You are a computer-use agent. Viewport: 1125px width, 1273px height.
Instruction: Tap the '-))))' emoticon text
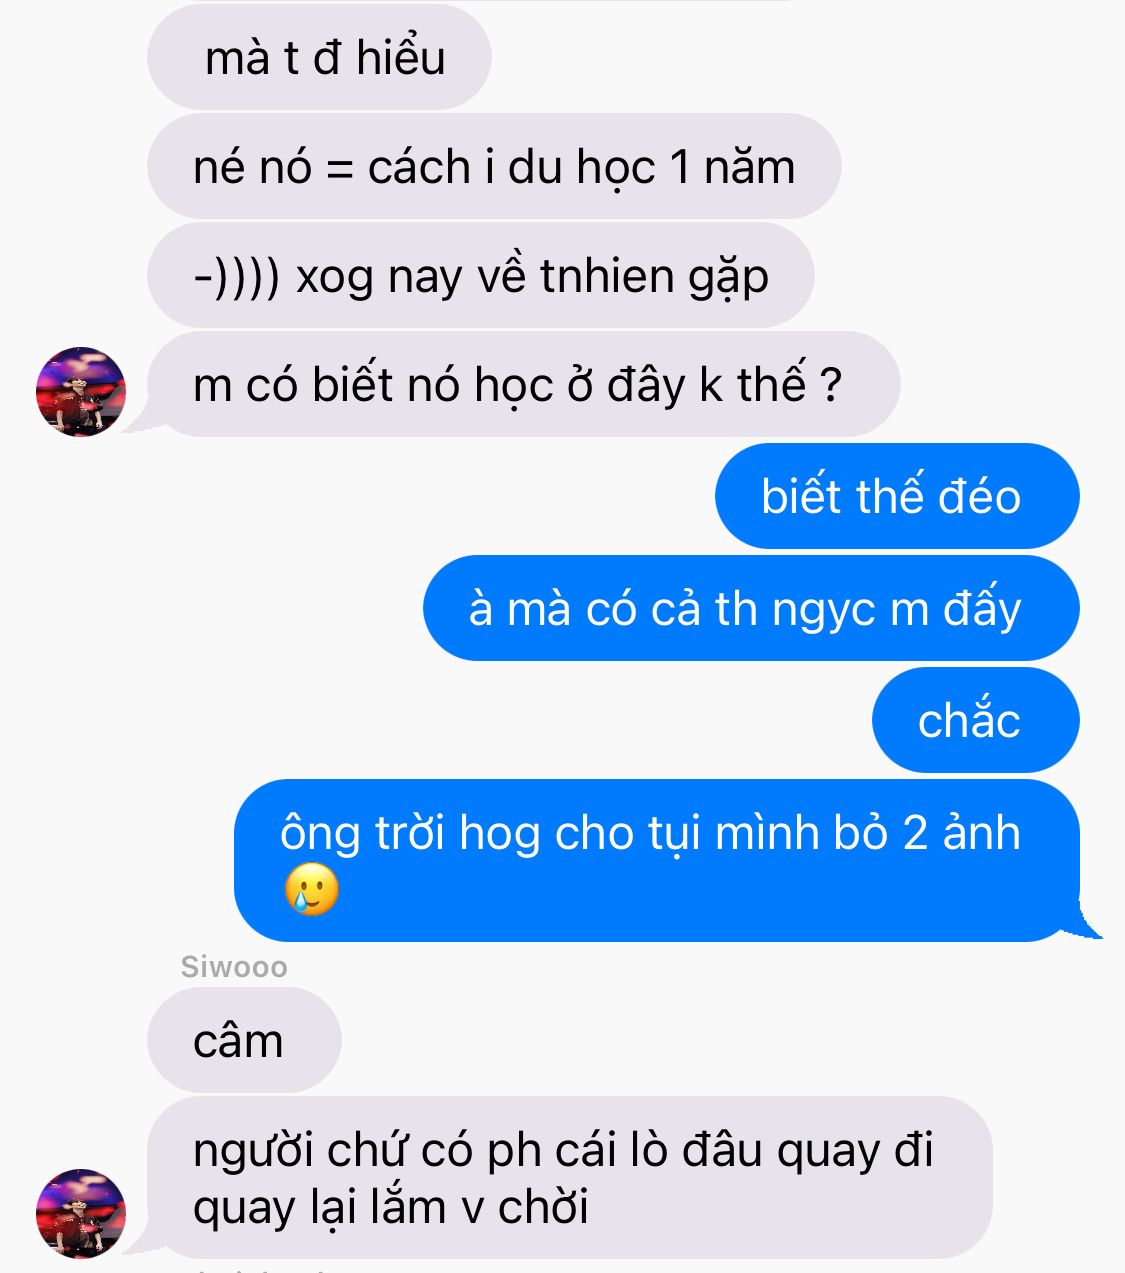[237, 277]
